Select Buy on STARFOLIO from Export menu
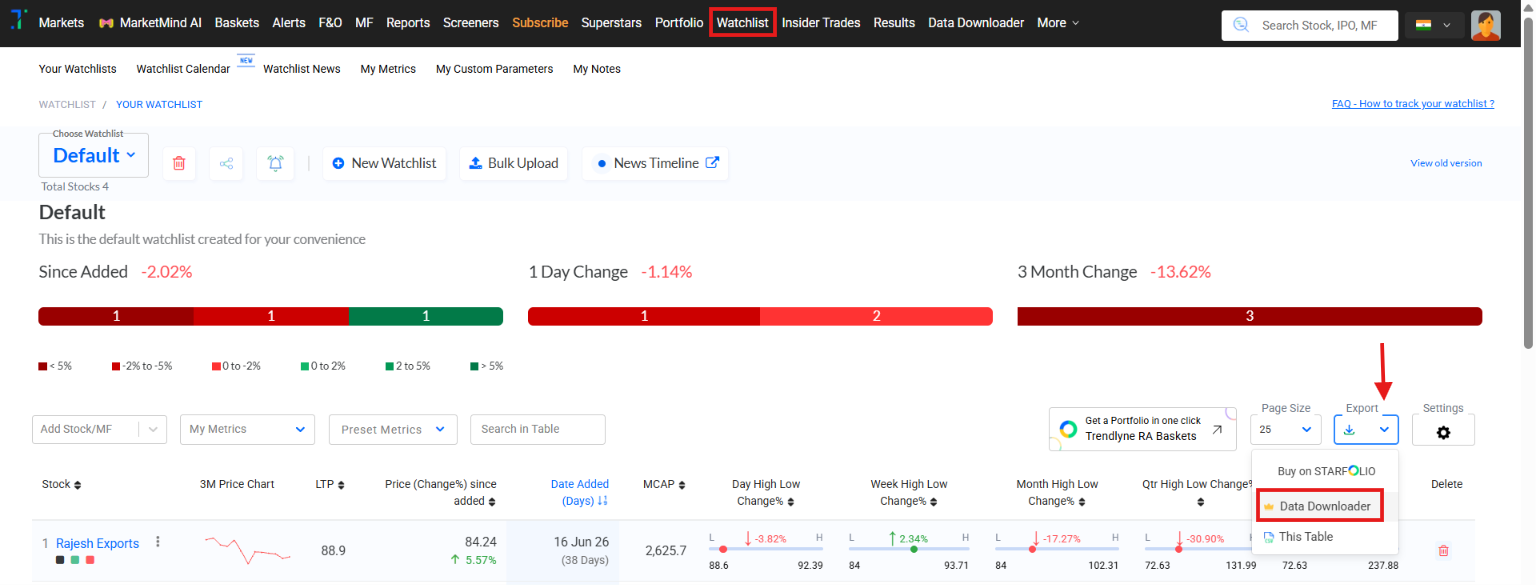Viewport: 1536px width, 585px height. [1326, 470]
